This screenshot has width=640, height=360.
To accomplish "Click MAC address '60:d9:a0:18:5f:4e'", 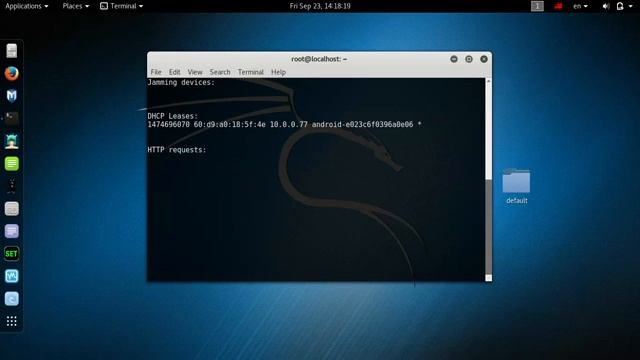I will 229,124.
